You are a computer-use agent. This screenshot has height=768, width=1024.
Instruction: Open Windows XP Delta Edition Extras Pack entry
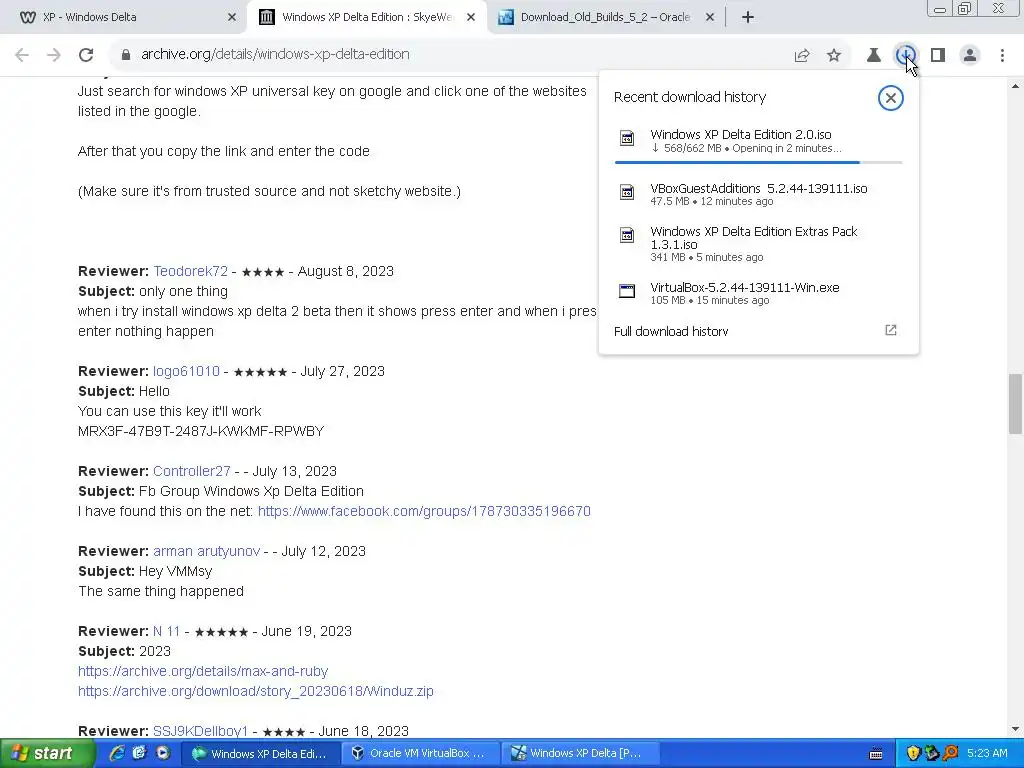tap(758, 244)
